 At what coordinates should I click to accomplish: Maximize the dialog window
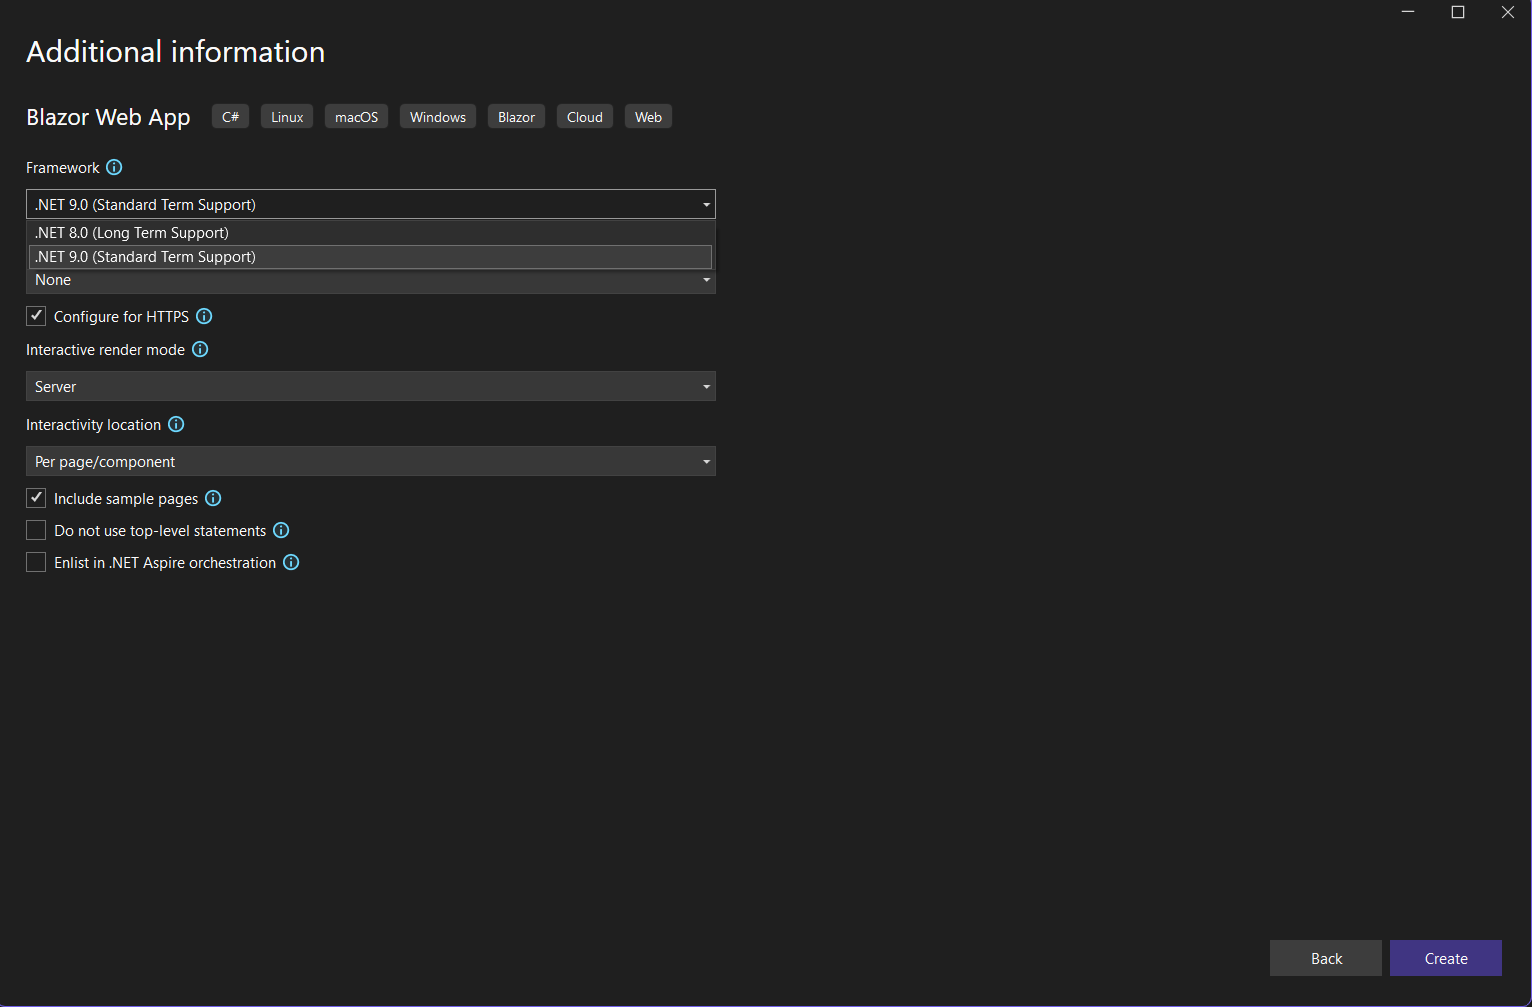tap(1458, 12)
